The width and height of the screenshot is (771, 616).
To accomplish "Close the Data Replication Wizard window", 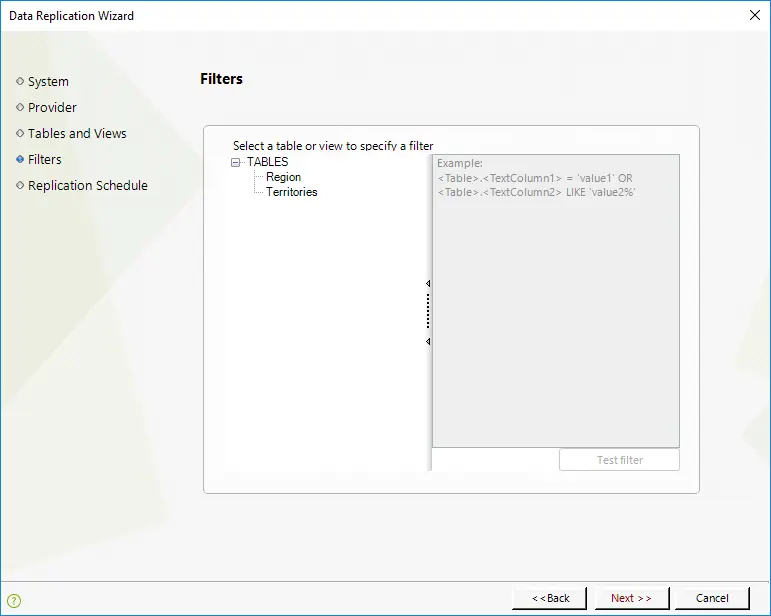I will pos(755,15).
